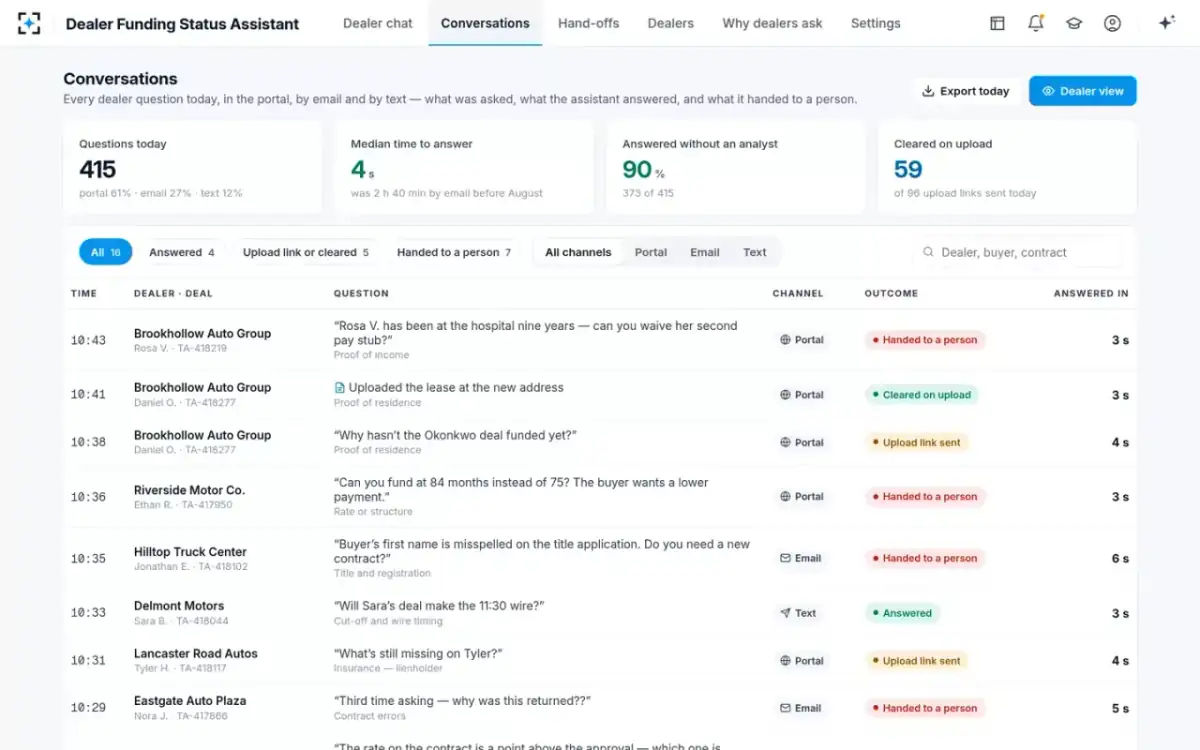Click the Median time to answer card
1200x750 pixels.
[x=464, y=167]
